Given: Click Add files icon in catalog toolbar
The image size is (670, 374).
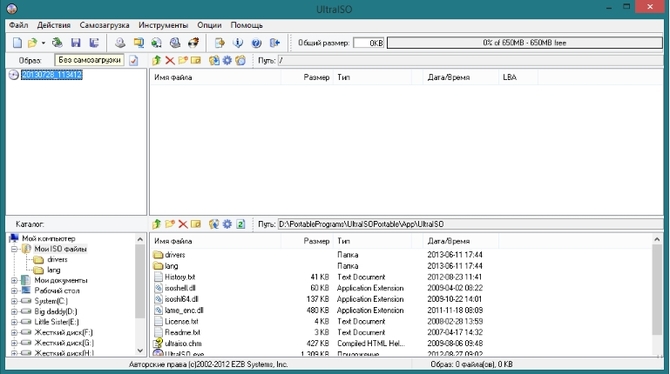Looking at the screenshot, I should pyautogui.click(x=214, y=224).
